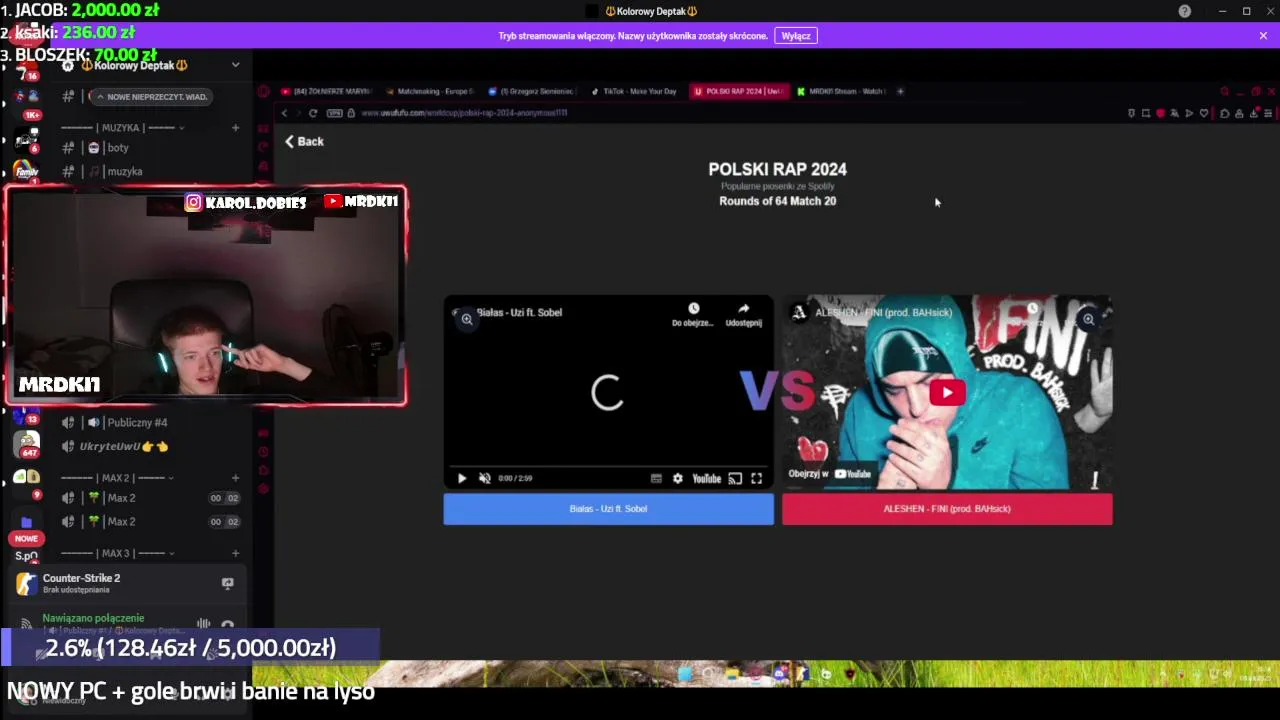Open the server with 647 badge
This screenshot has width=1280, height=720.
click(27, 443)
